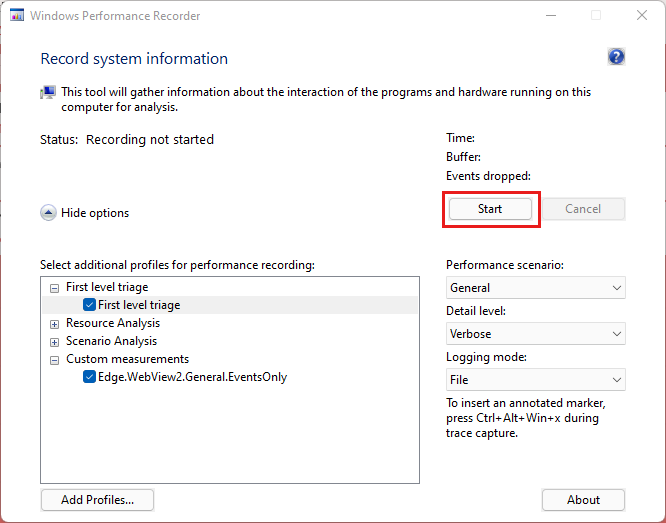Open the Detail level dropdown set to Verbose
This screenshot has height=523, width=666.
536,334
